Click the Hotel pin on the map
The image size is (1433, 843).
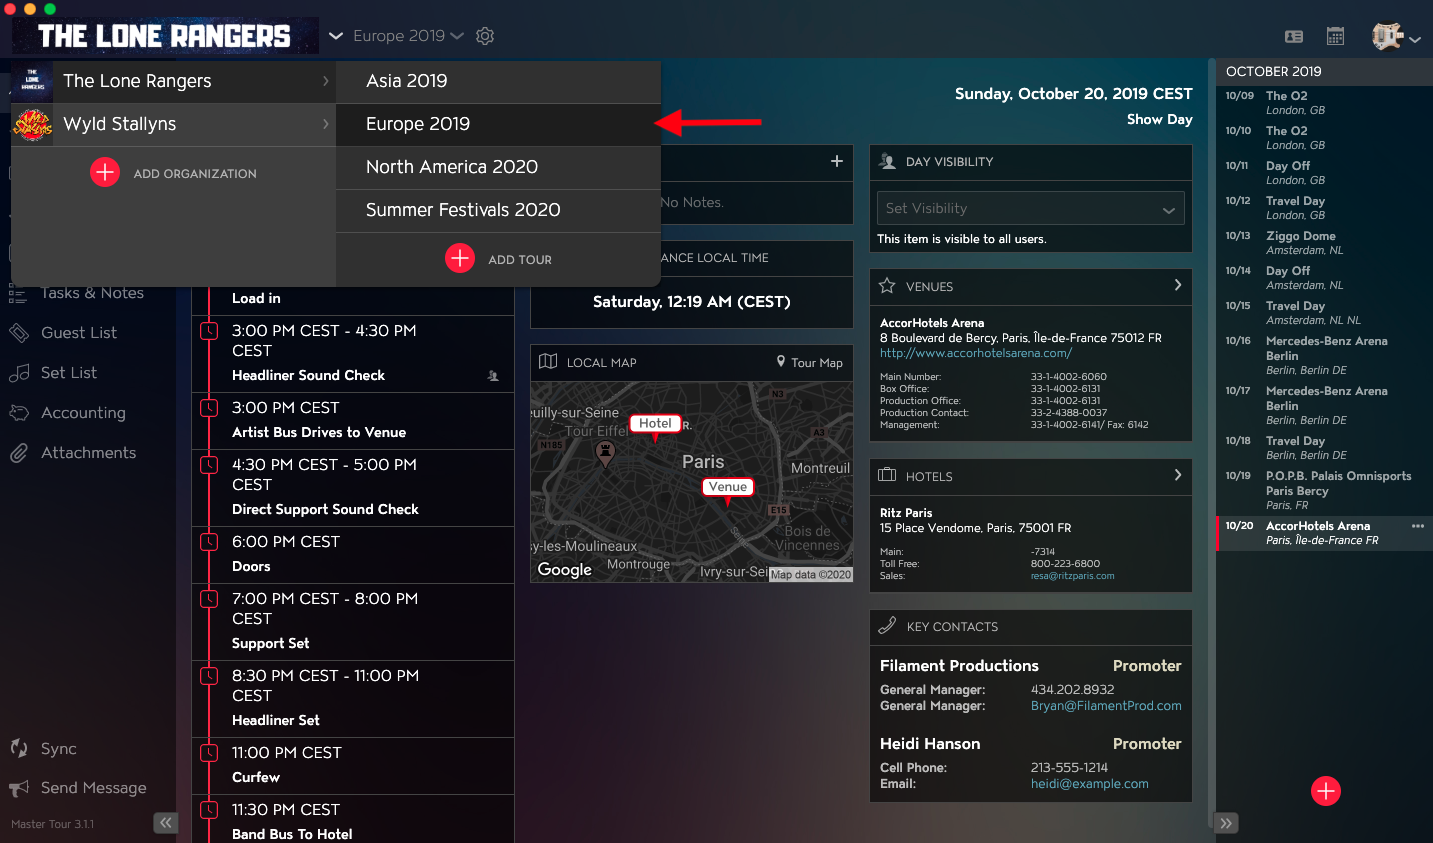pos(655,424)
